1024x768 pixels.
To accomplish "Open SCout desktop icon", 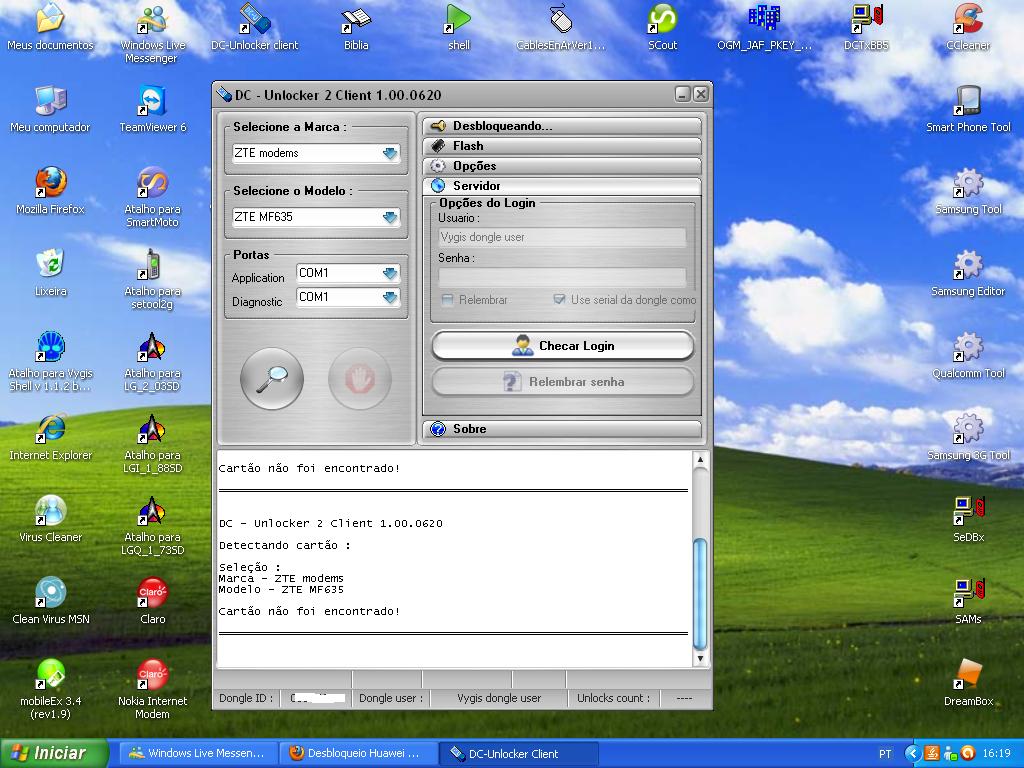I will (x=662, y=27).
